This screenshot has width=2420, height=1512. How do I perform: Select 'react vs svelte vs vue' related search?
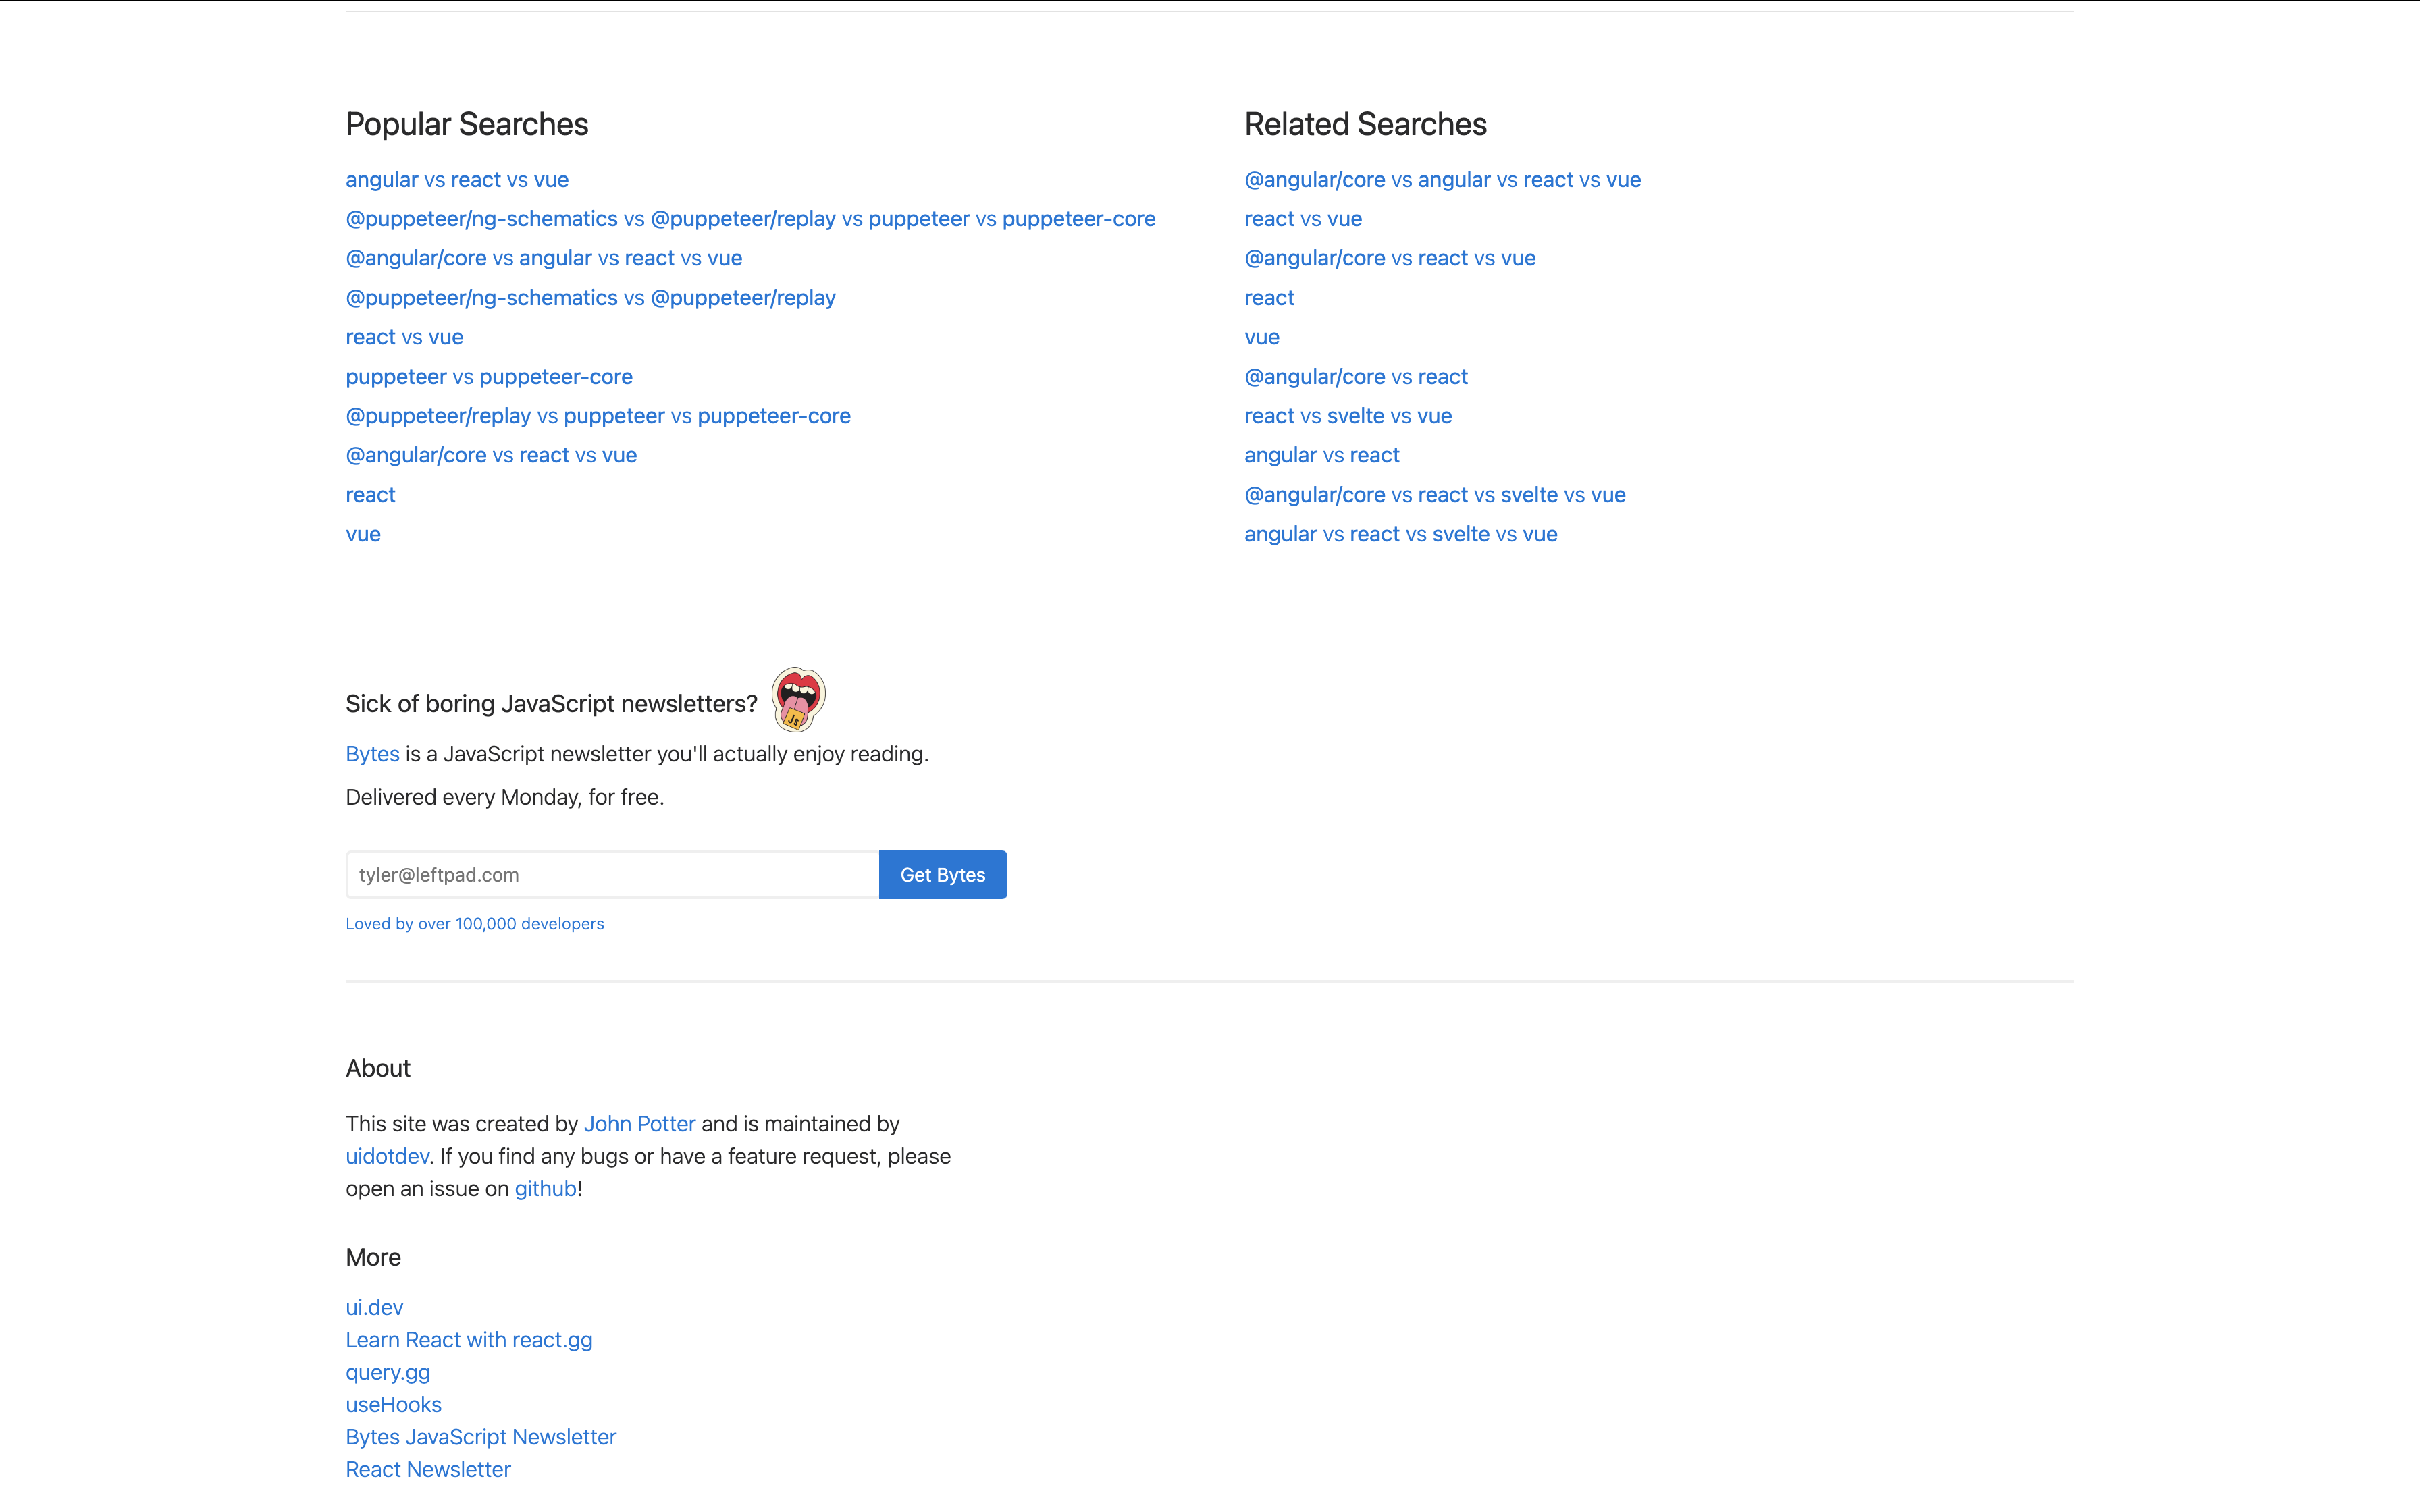point(1347,416)
